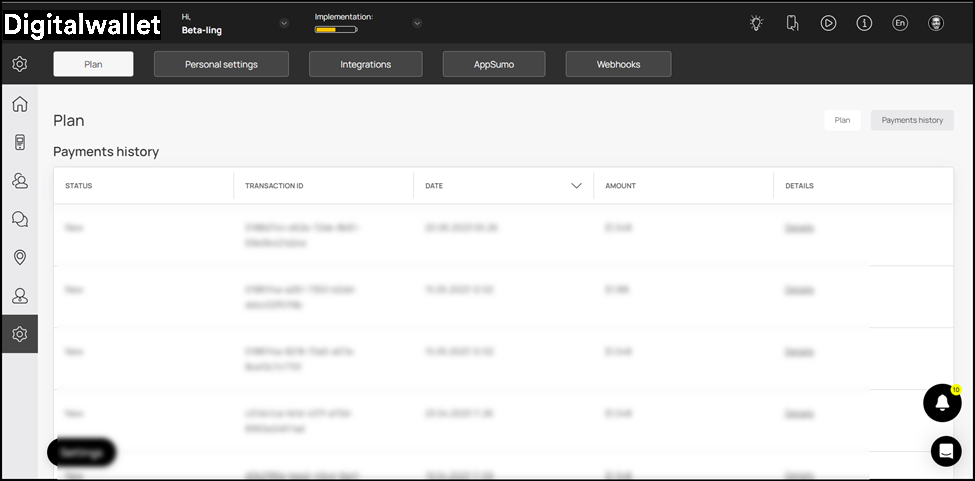
Task: Open the notifications bell icon
Action: (941, 402)
